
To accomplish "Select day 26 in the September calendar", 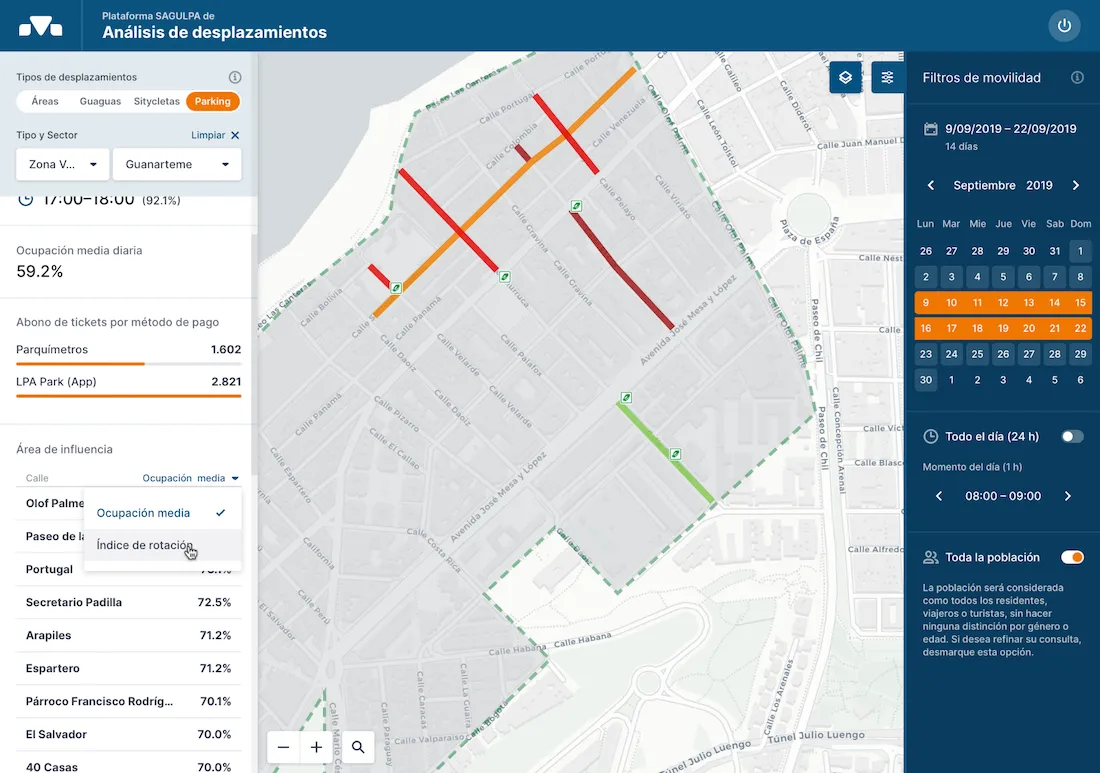I will [x=1003, y=353].
